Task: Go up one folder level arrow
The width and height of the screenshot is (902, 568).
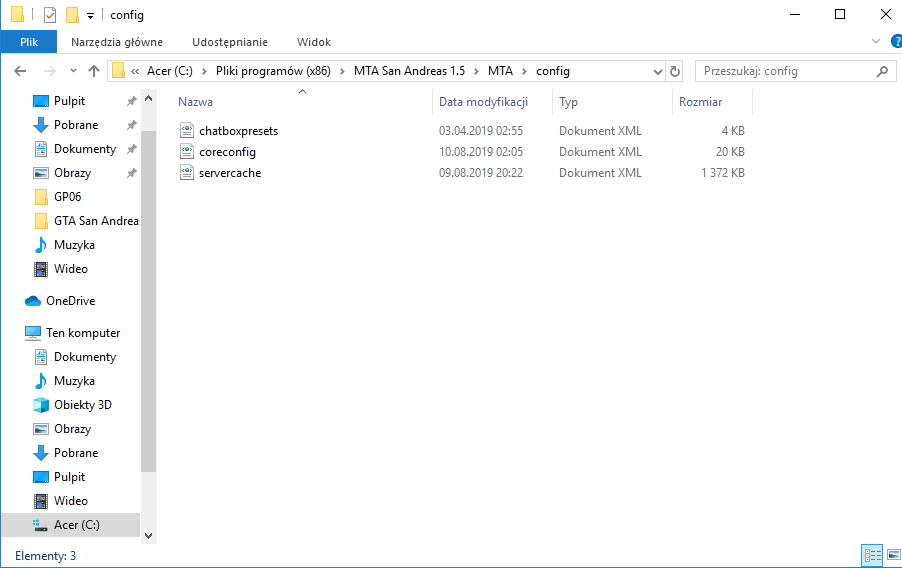Action: (94, 71)
